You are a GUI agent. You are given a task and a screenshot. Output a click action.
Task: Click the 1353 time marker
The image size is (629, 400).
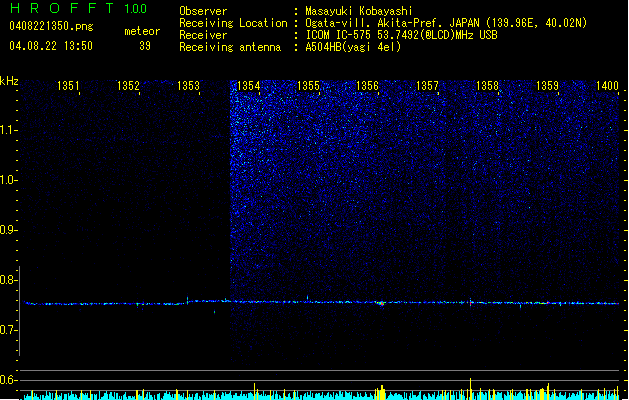pyautogui.click(x=188, y=85)
